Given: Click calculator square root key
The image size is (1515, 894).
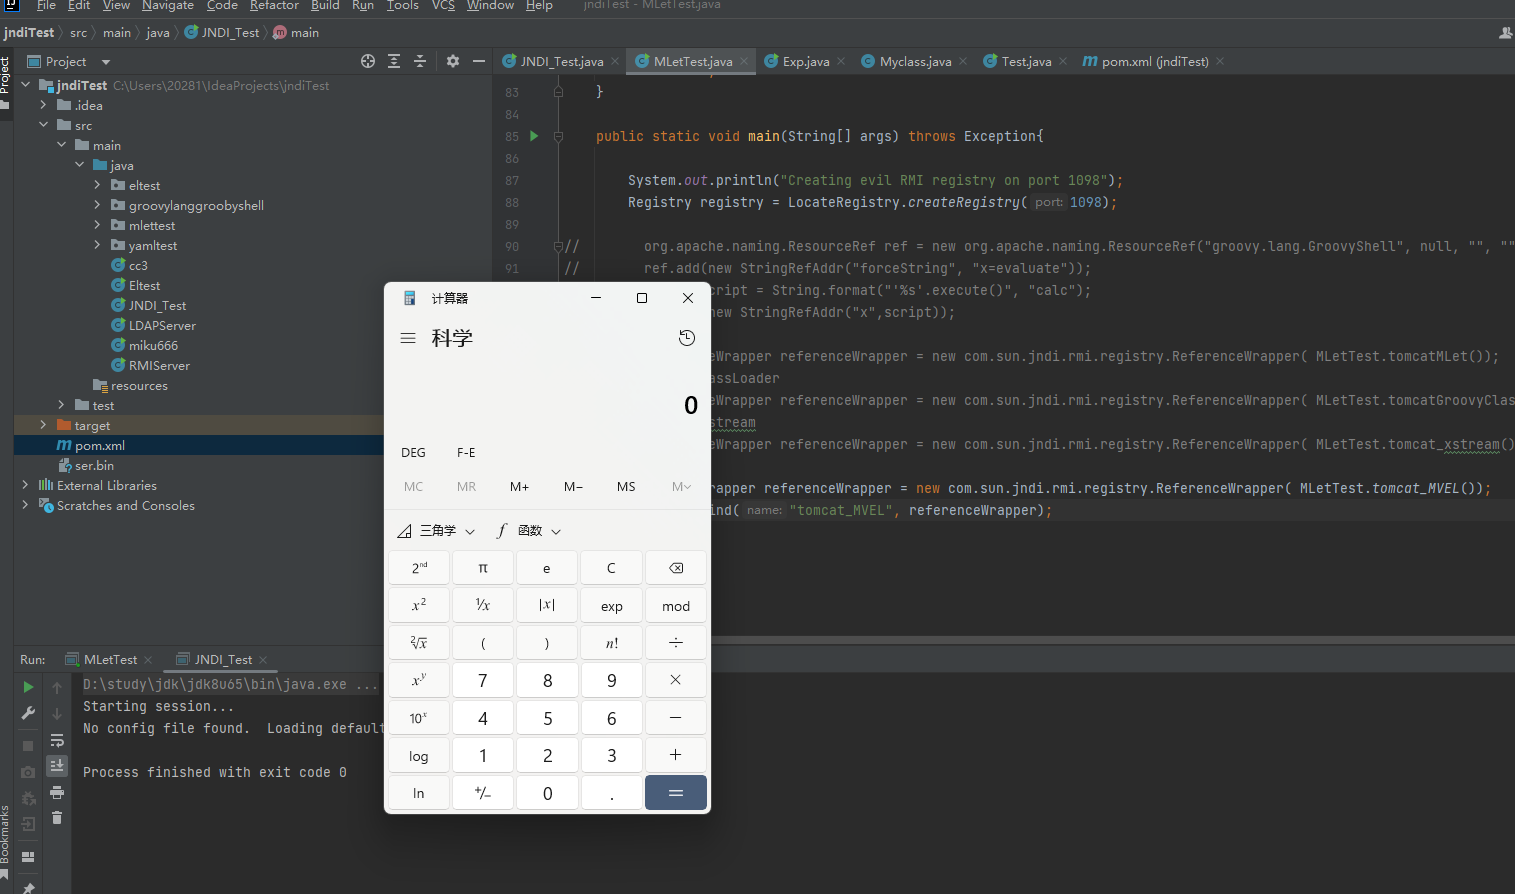Looking at the screenshot, I should (419, 643).
